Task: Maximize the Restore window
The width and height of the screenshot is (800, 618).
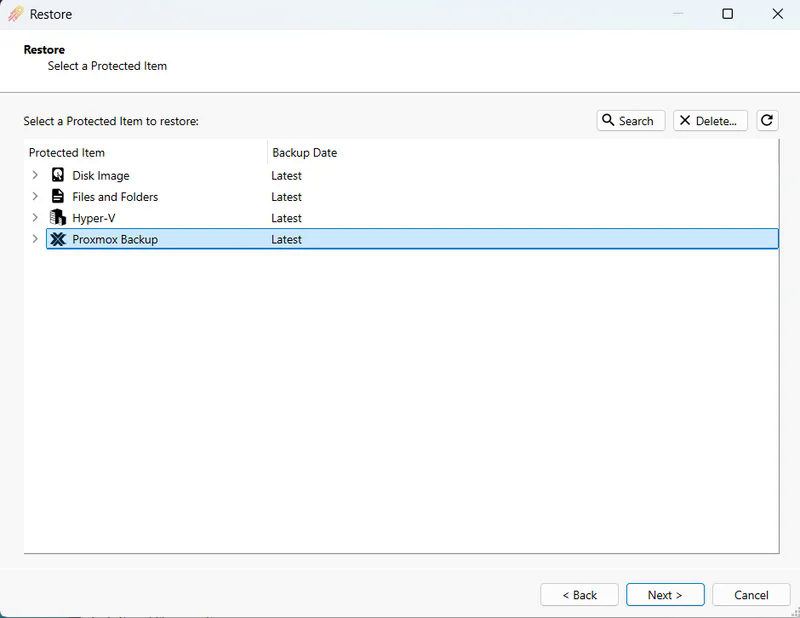Action: (728, 14)
